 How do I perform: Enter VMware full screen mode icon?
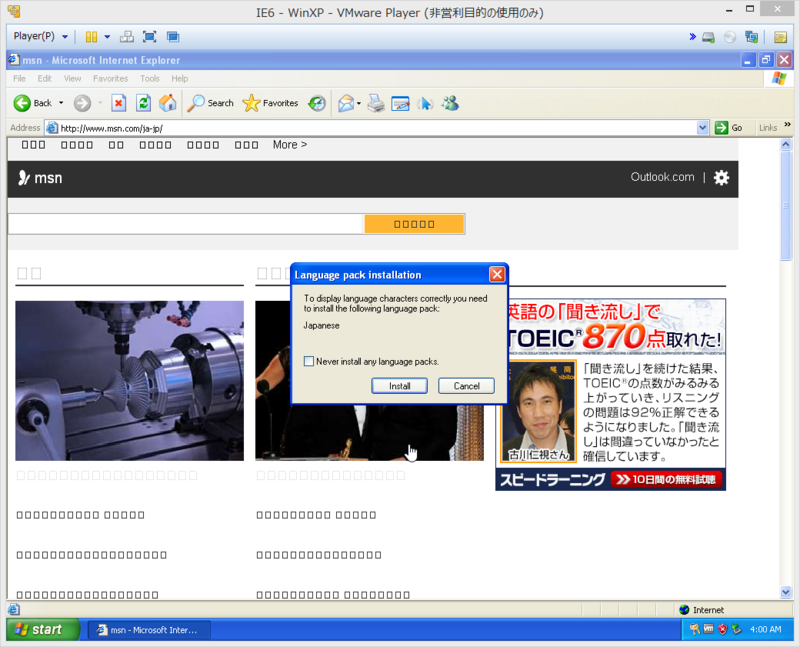pyautogui.click(x=149, y=37)
